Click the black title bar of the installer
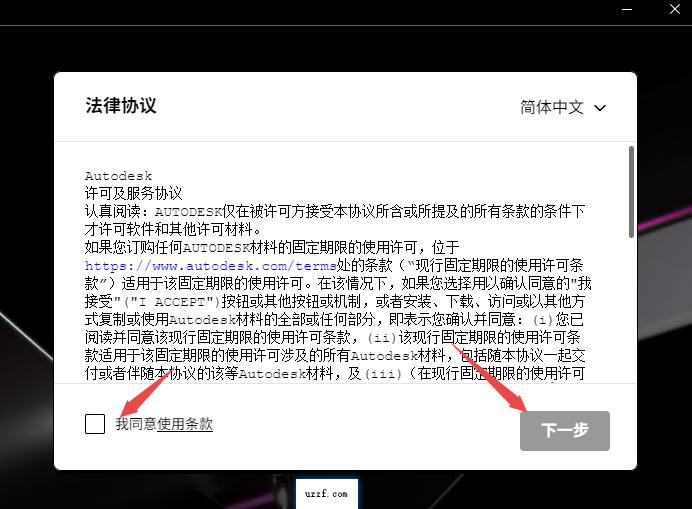 tap(300, 14)
